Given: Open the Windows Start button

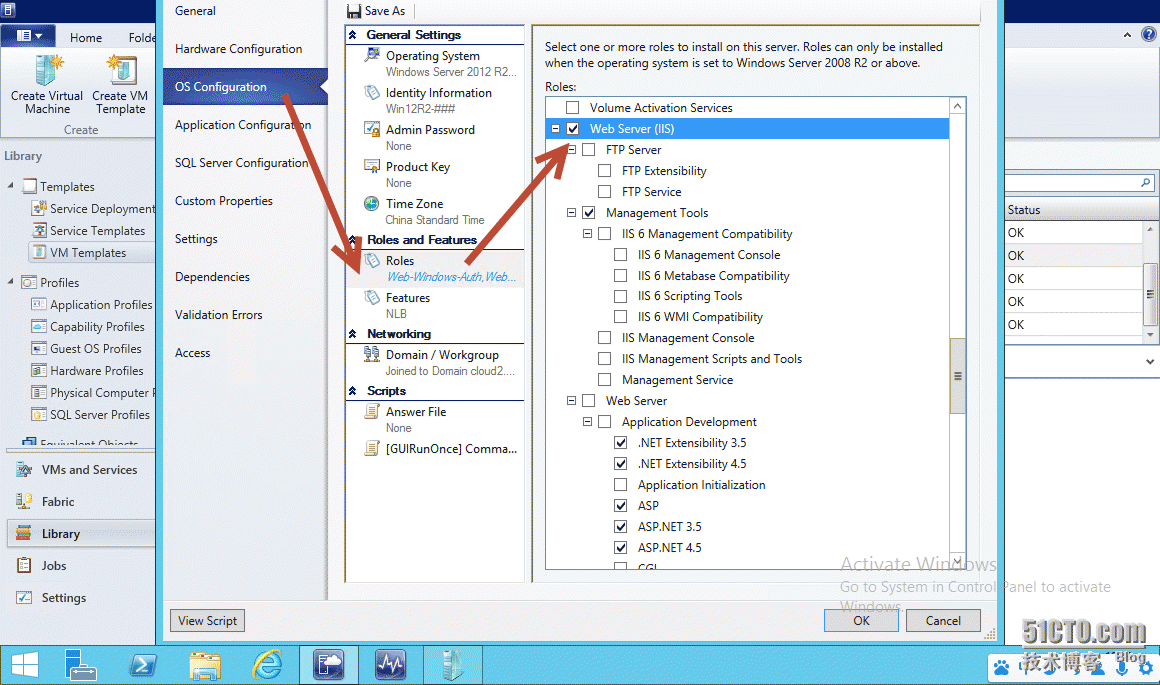Looking at the screenshot, I should pos(24,664).
